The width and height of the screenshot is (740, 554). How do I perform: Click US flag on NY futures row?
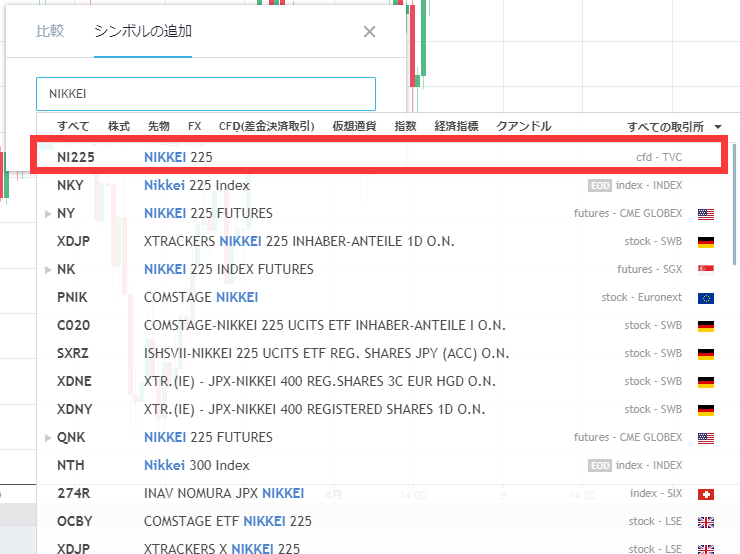click(x=706, y=214)
